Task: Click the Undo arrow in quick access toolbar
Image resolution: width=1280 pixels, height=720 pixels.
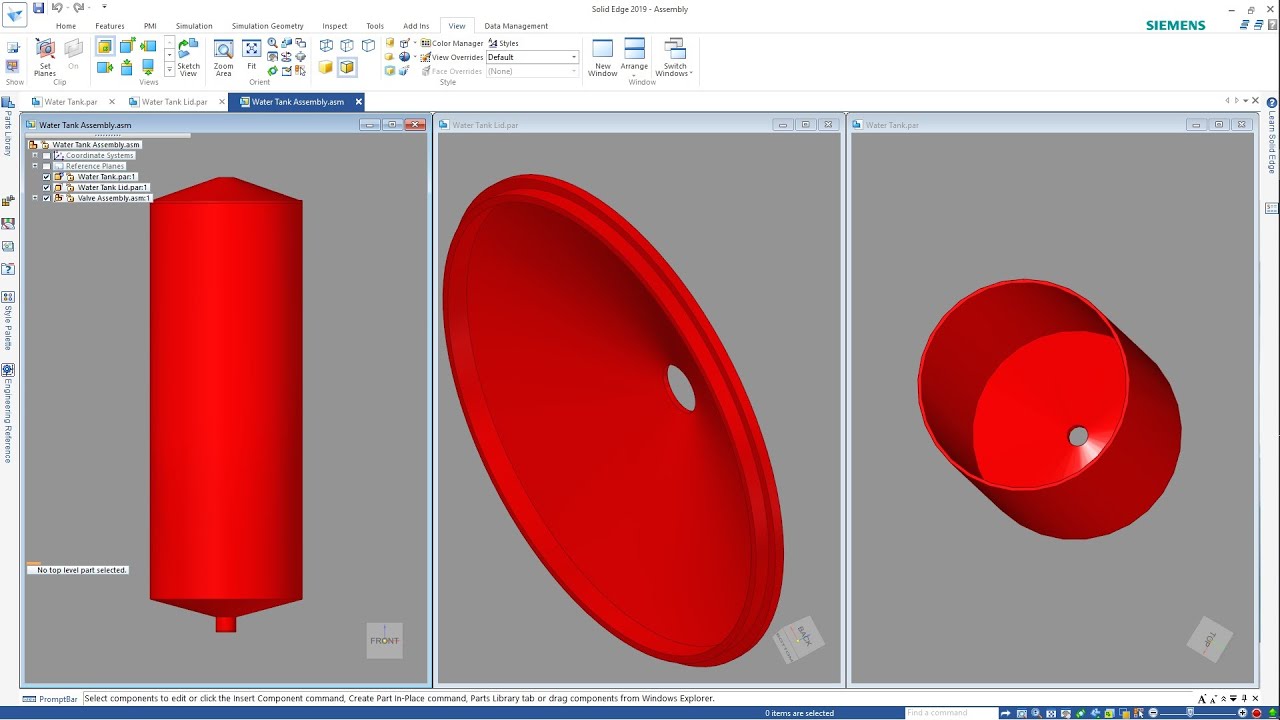Action: tap(57, 8)
